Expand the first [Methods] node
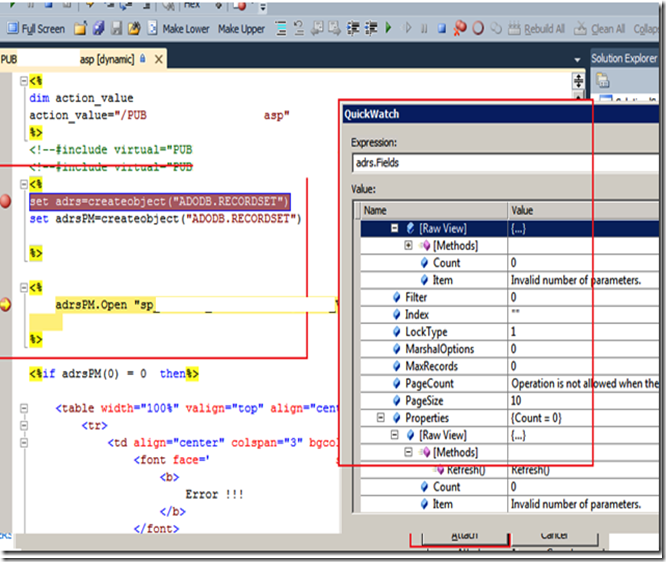666x562 pixels. click(408, 246)
